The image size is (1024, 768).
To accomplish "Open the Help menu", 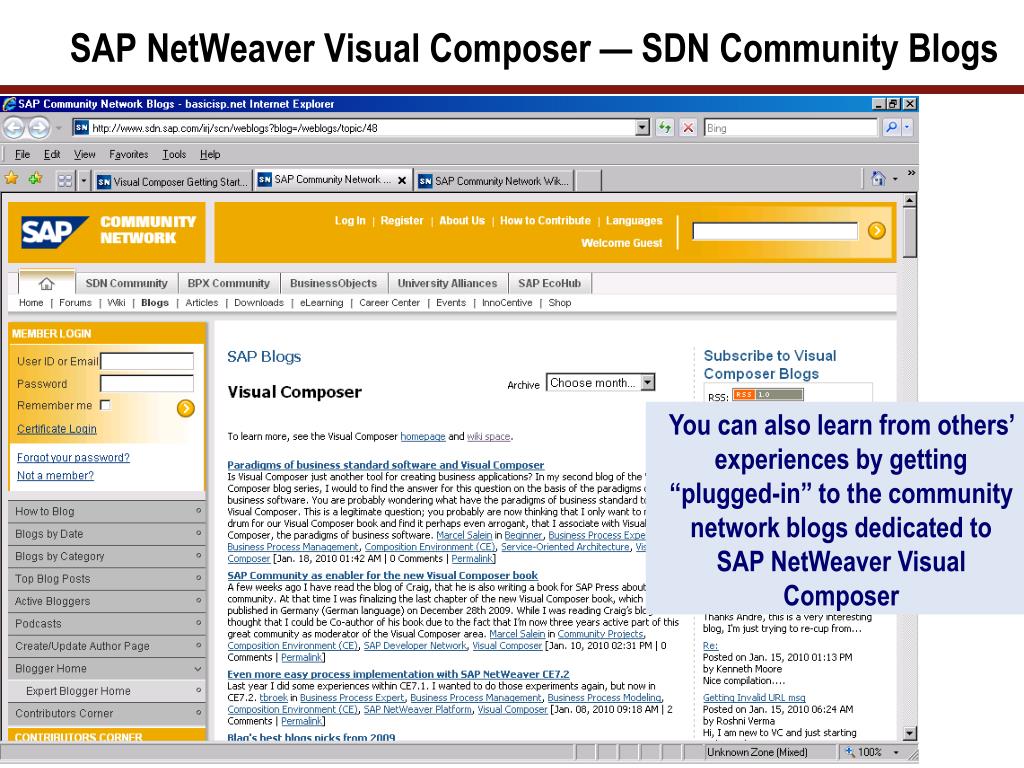I will click(210, 154).
